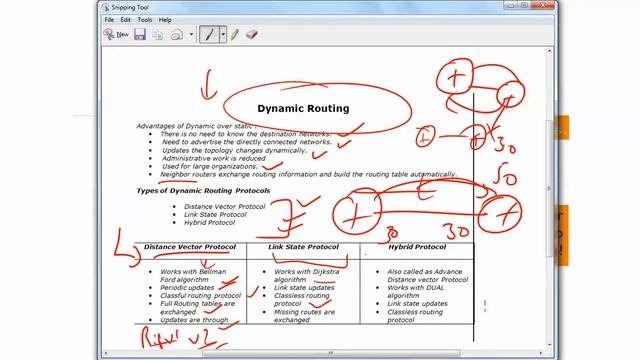Click "Link State Protocol" bullet in types list

(x=215, y=215)
